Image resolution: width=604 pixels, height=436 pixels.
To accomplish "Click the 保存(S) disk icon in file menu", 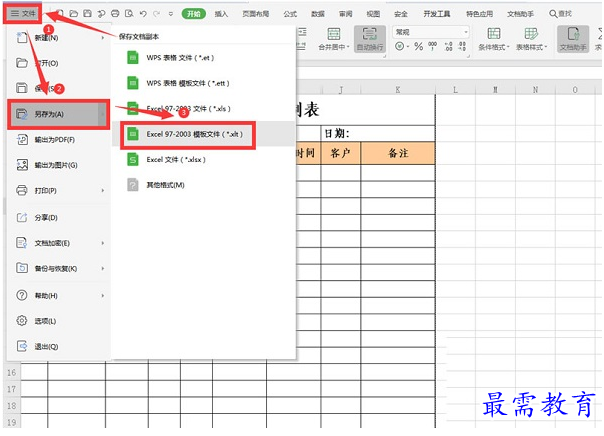I will (22, 88).
